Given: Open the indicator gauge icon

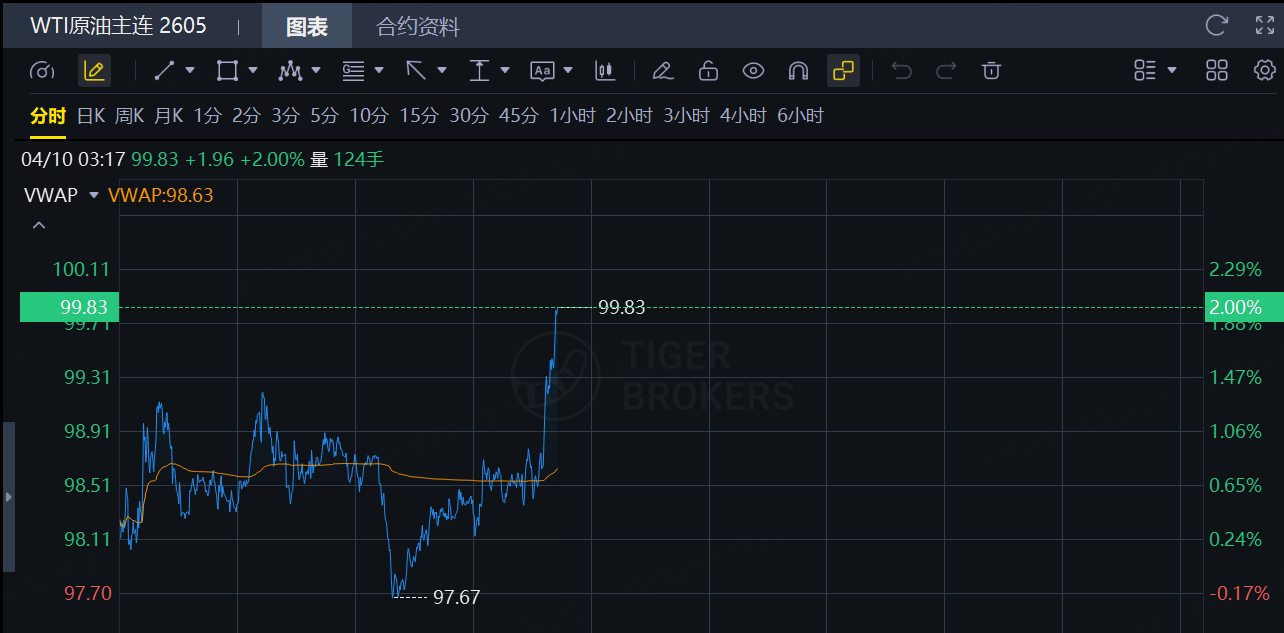Looking at the screenshot, I should 42,71.
